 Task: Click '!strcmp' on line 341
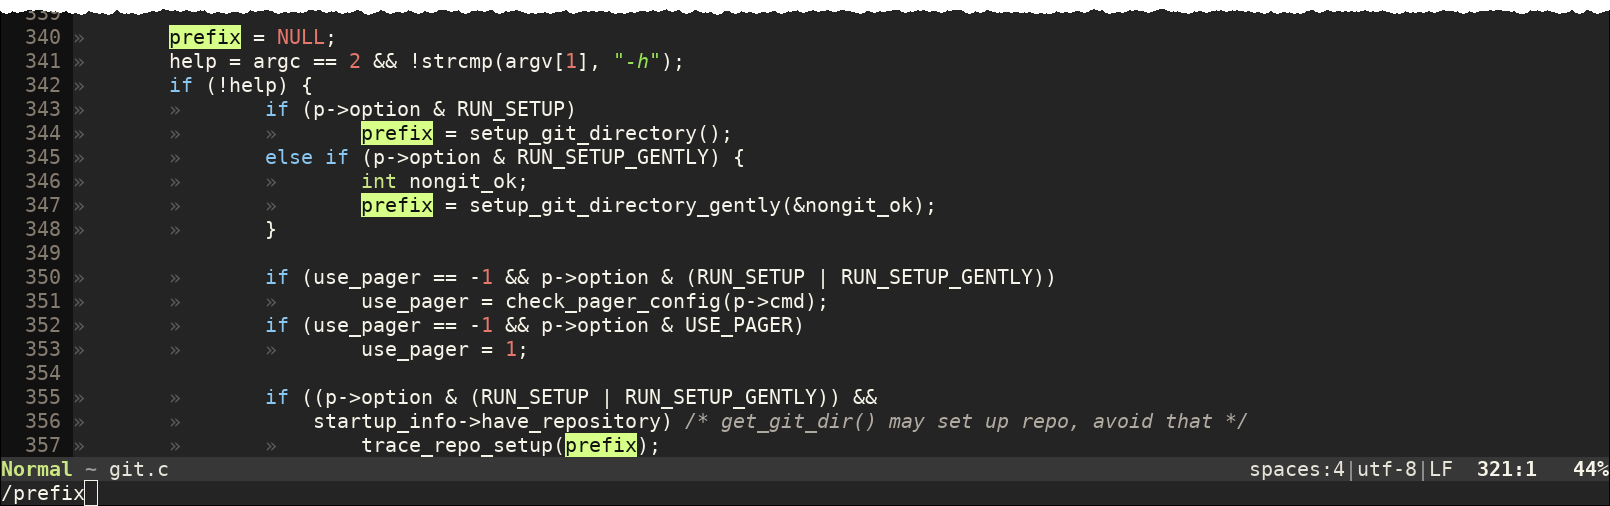451,61
